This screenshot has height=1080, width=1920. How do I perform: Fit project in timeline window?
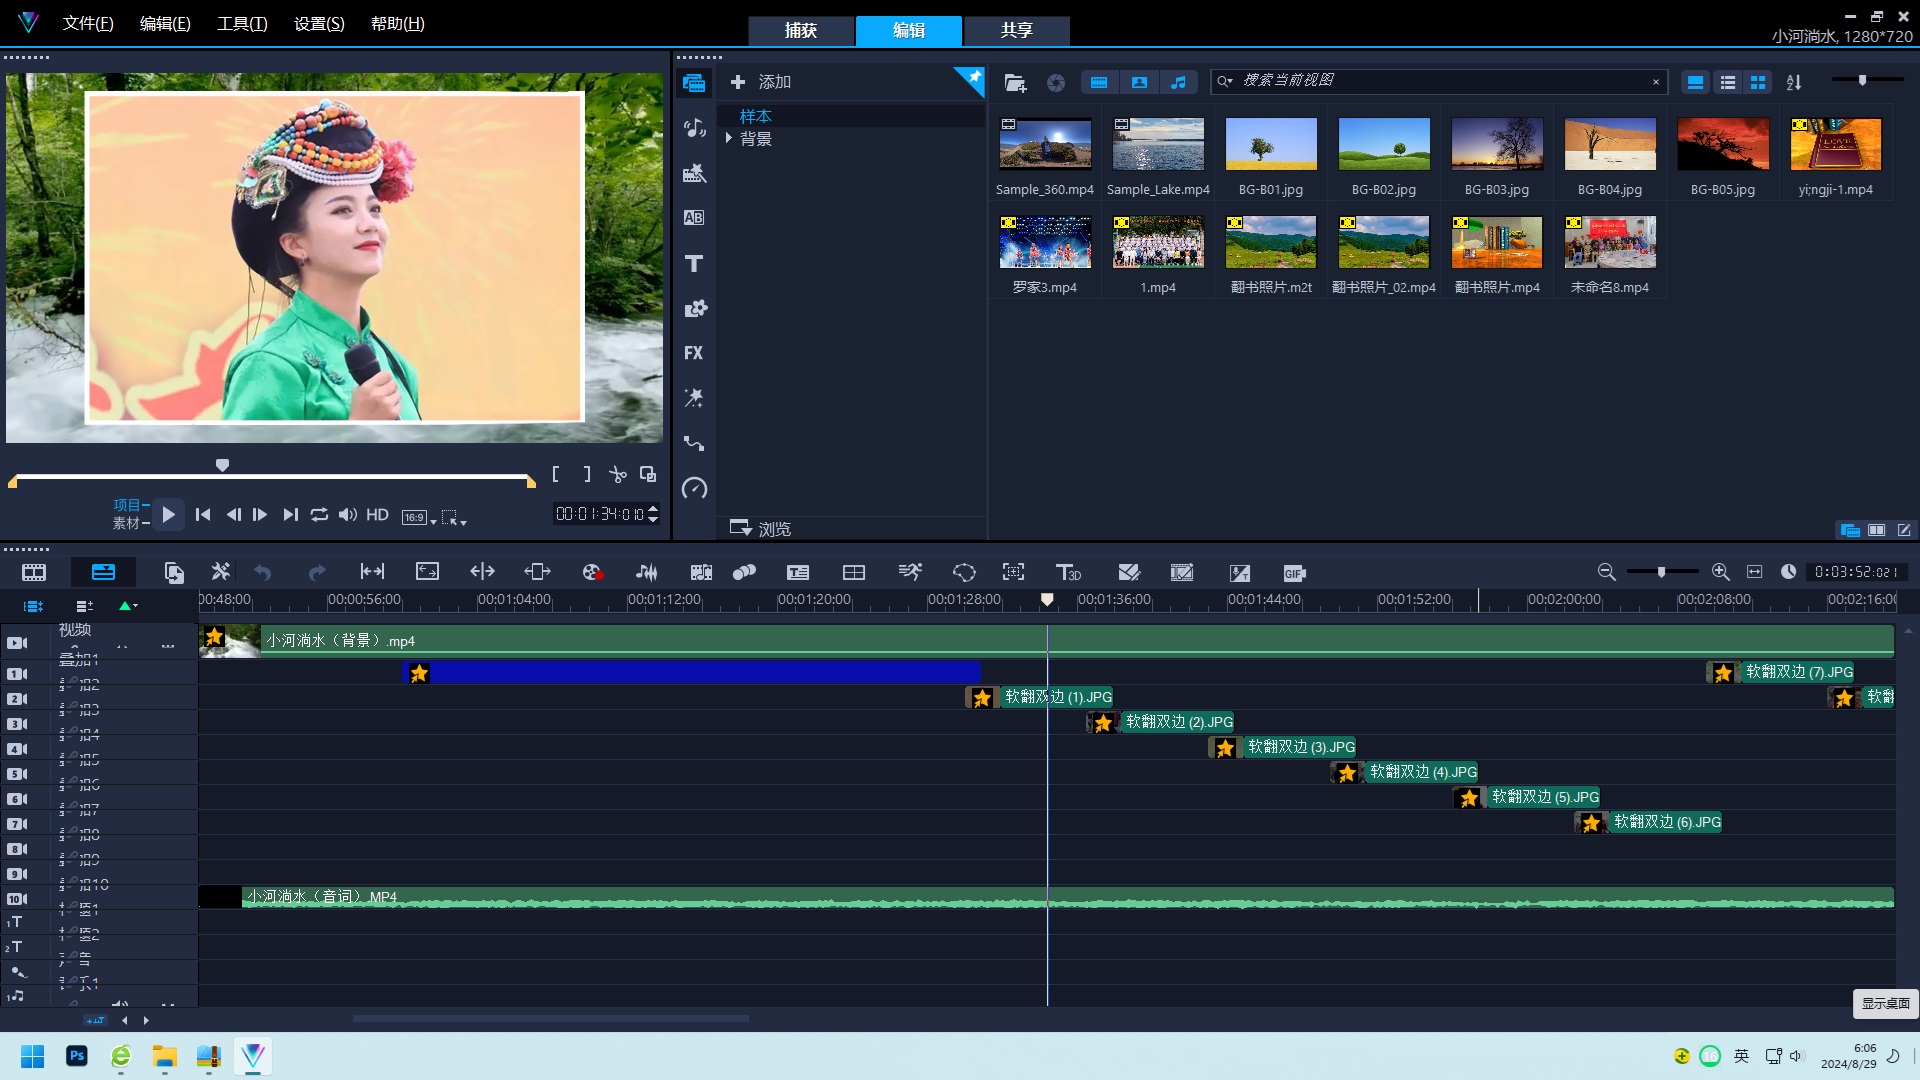pyautogui.click(x=1754, y=572)
